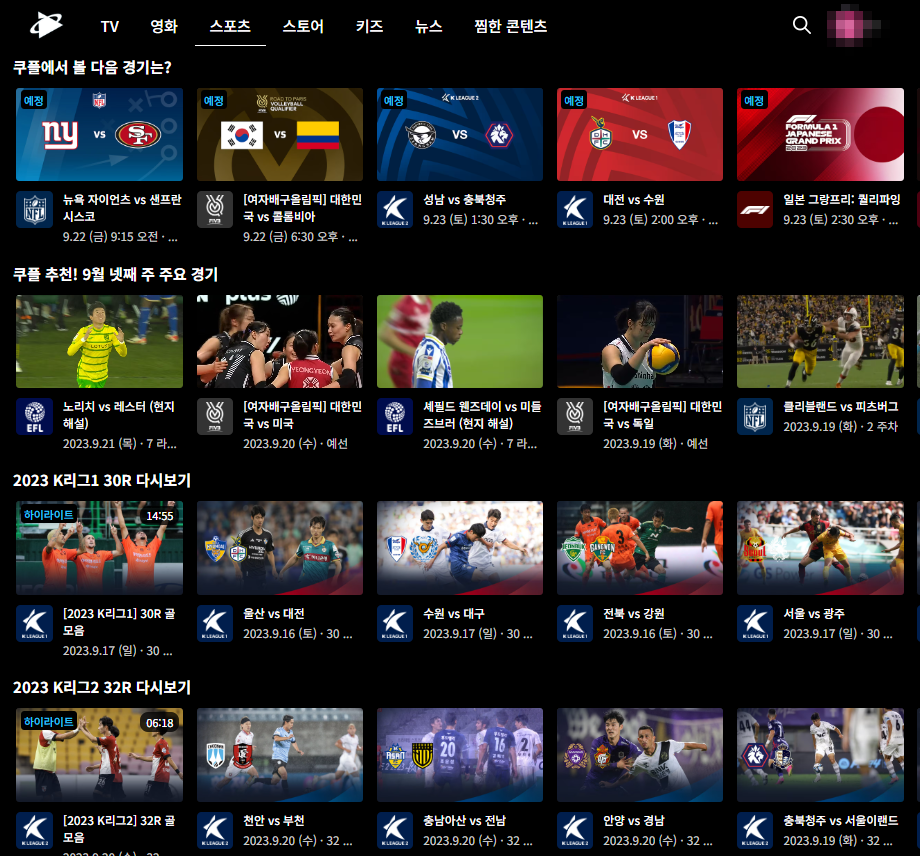920x856 pixels.
Task: Click title 클리블랜드 vs 피츠버그
Action: click(x=840, y=407)
